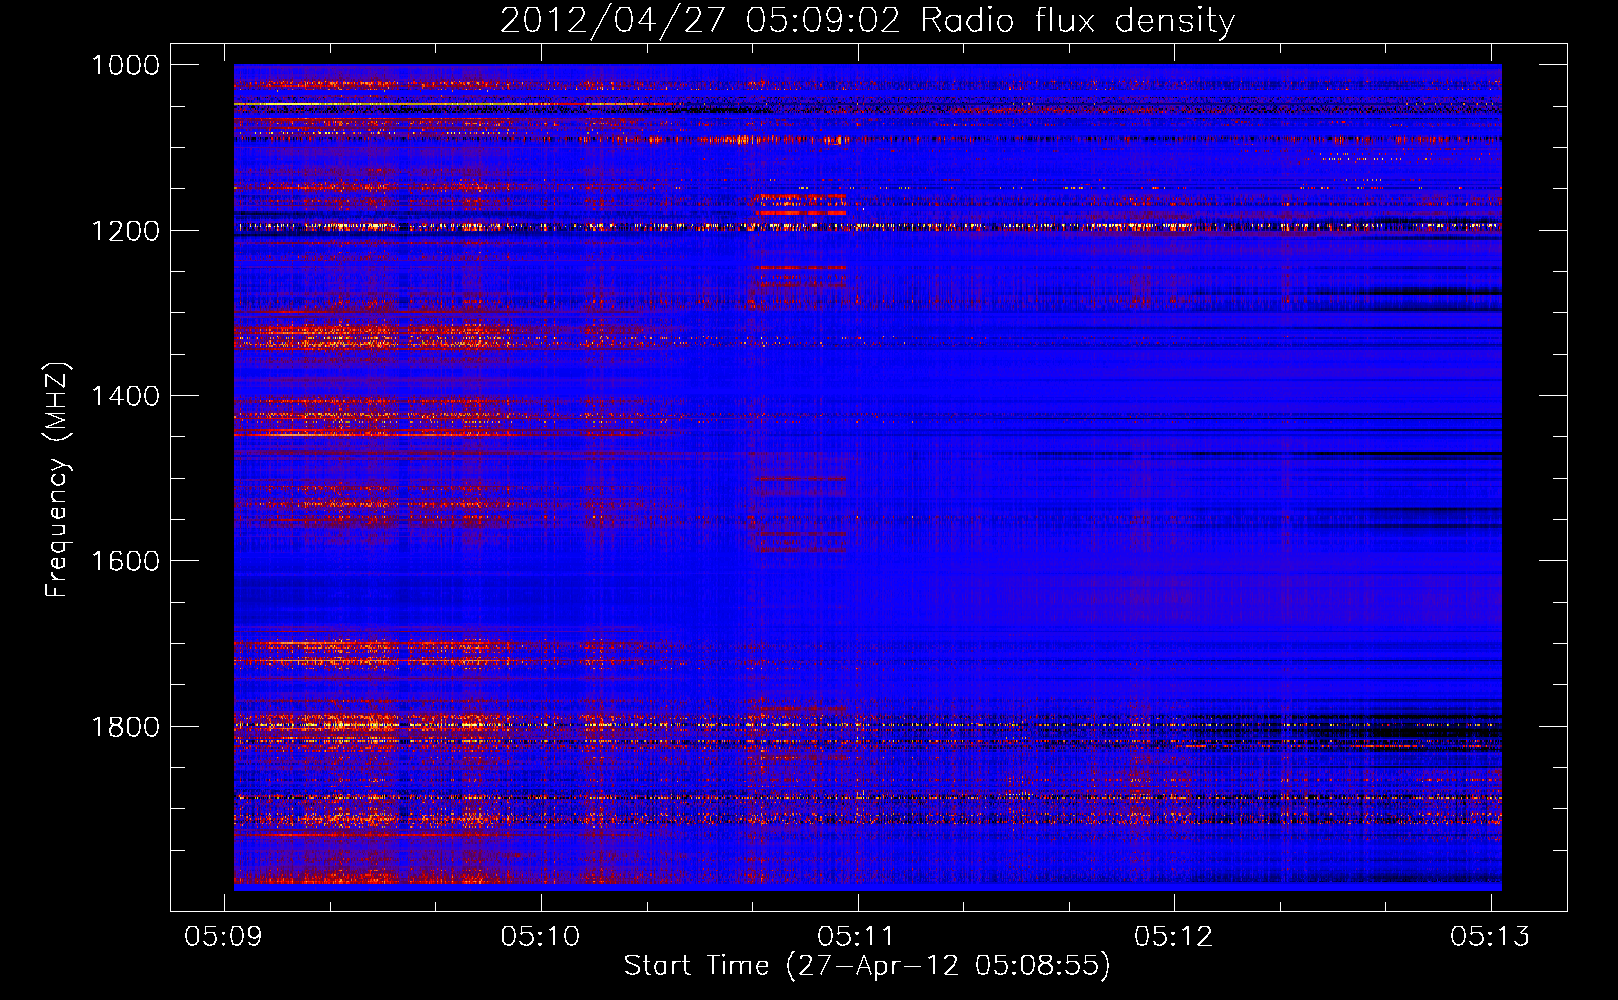Click the 'Frequency (MHZ)' axis label
Image resolution: width=1618 pixels, height=1000 pixels.
pyautogui.click(x=57, y=480)
